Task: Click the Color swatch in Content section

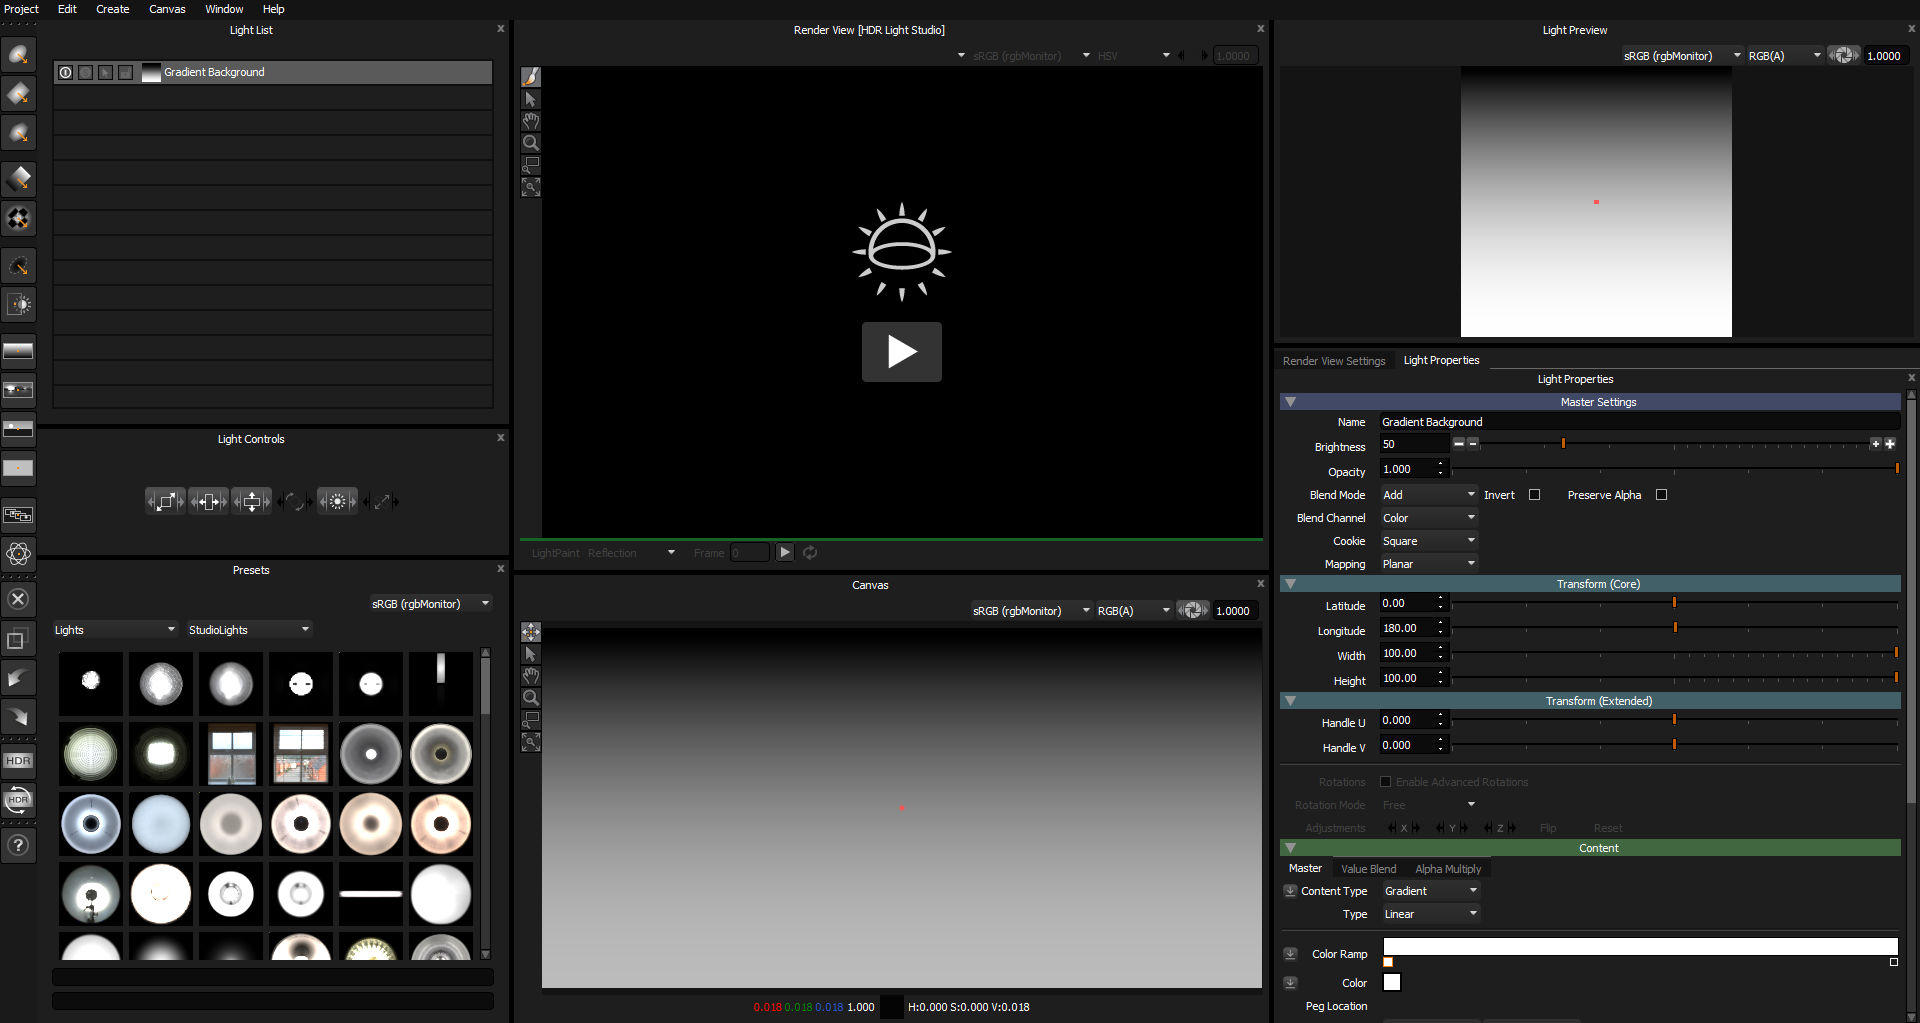Action: (x=1392, y=982)
